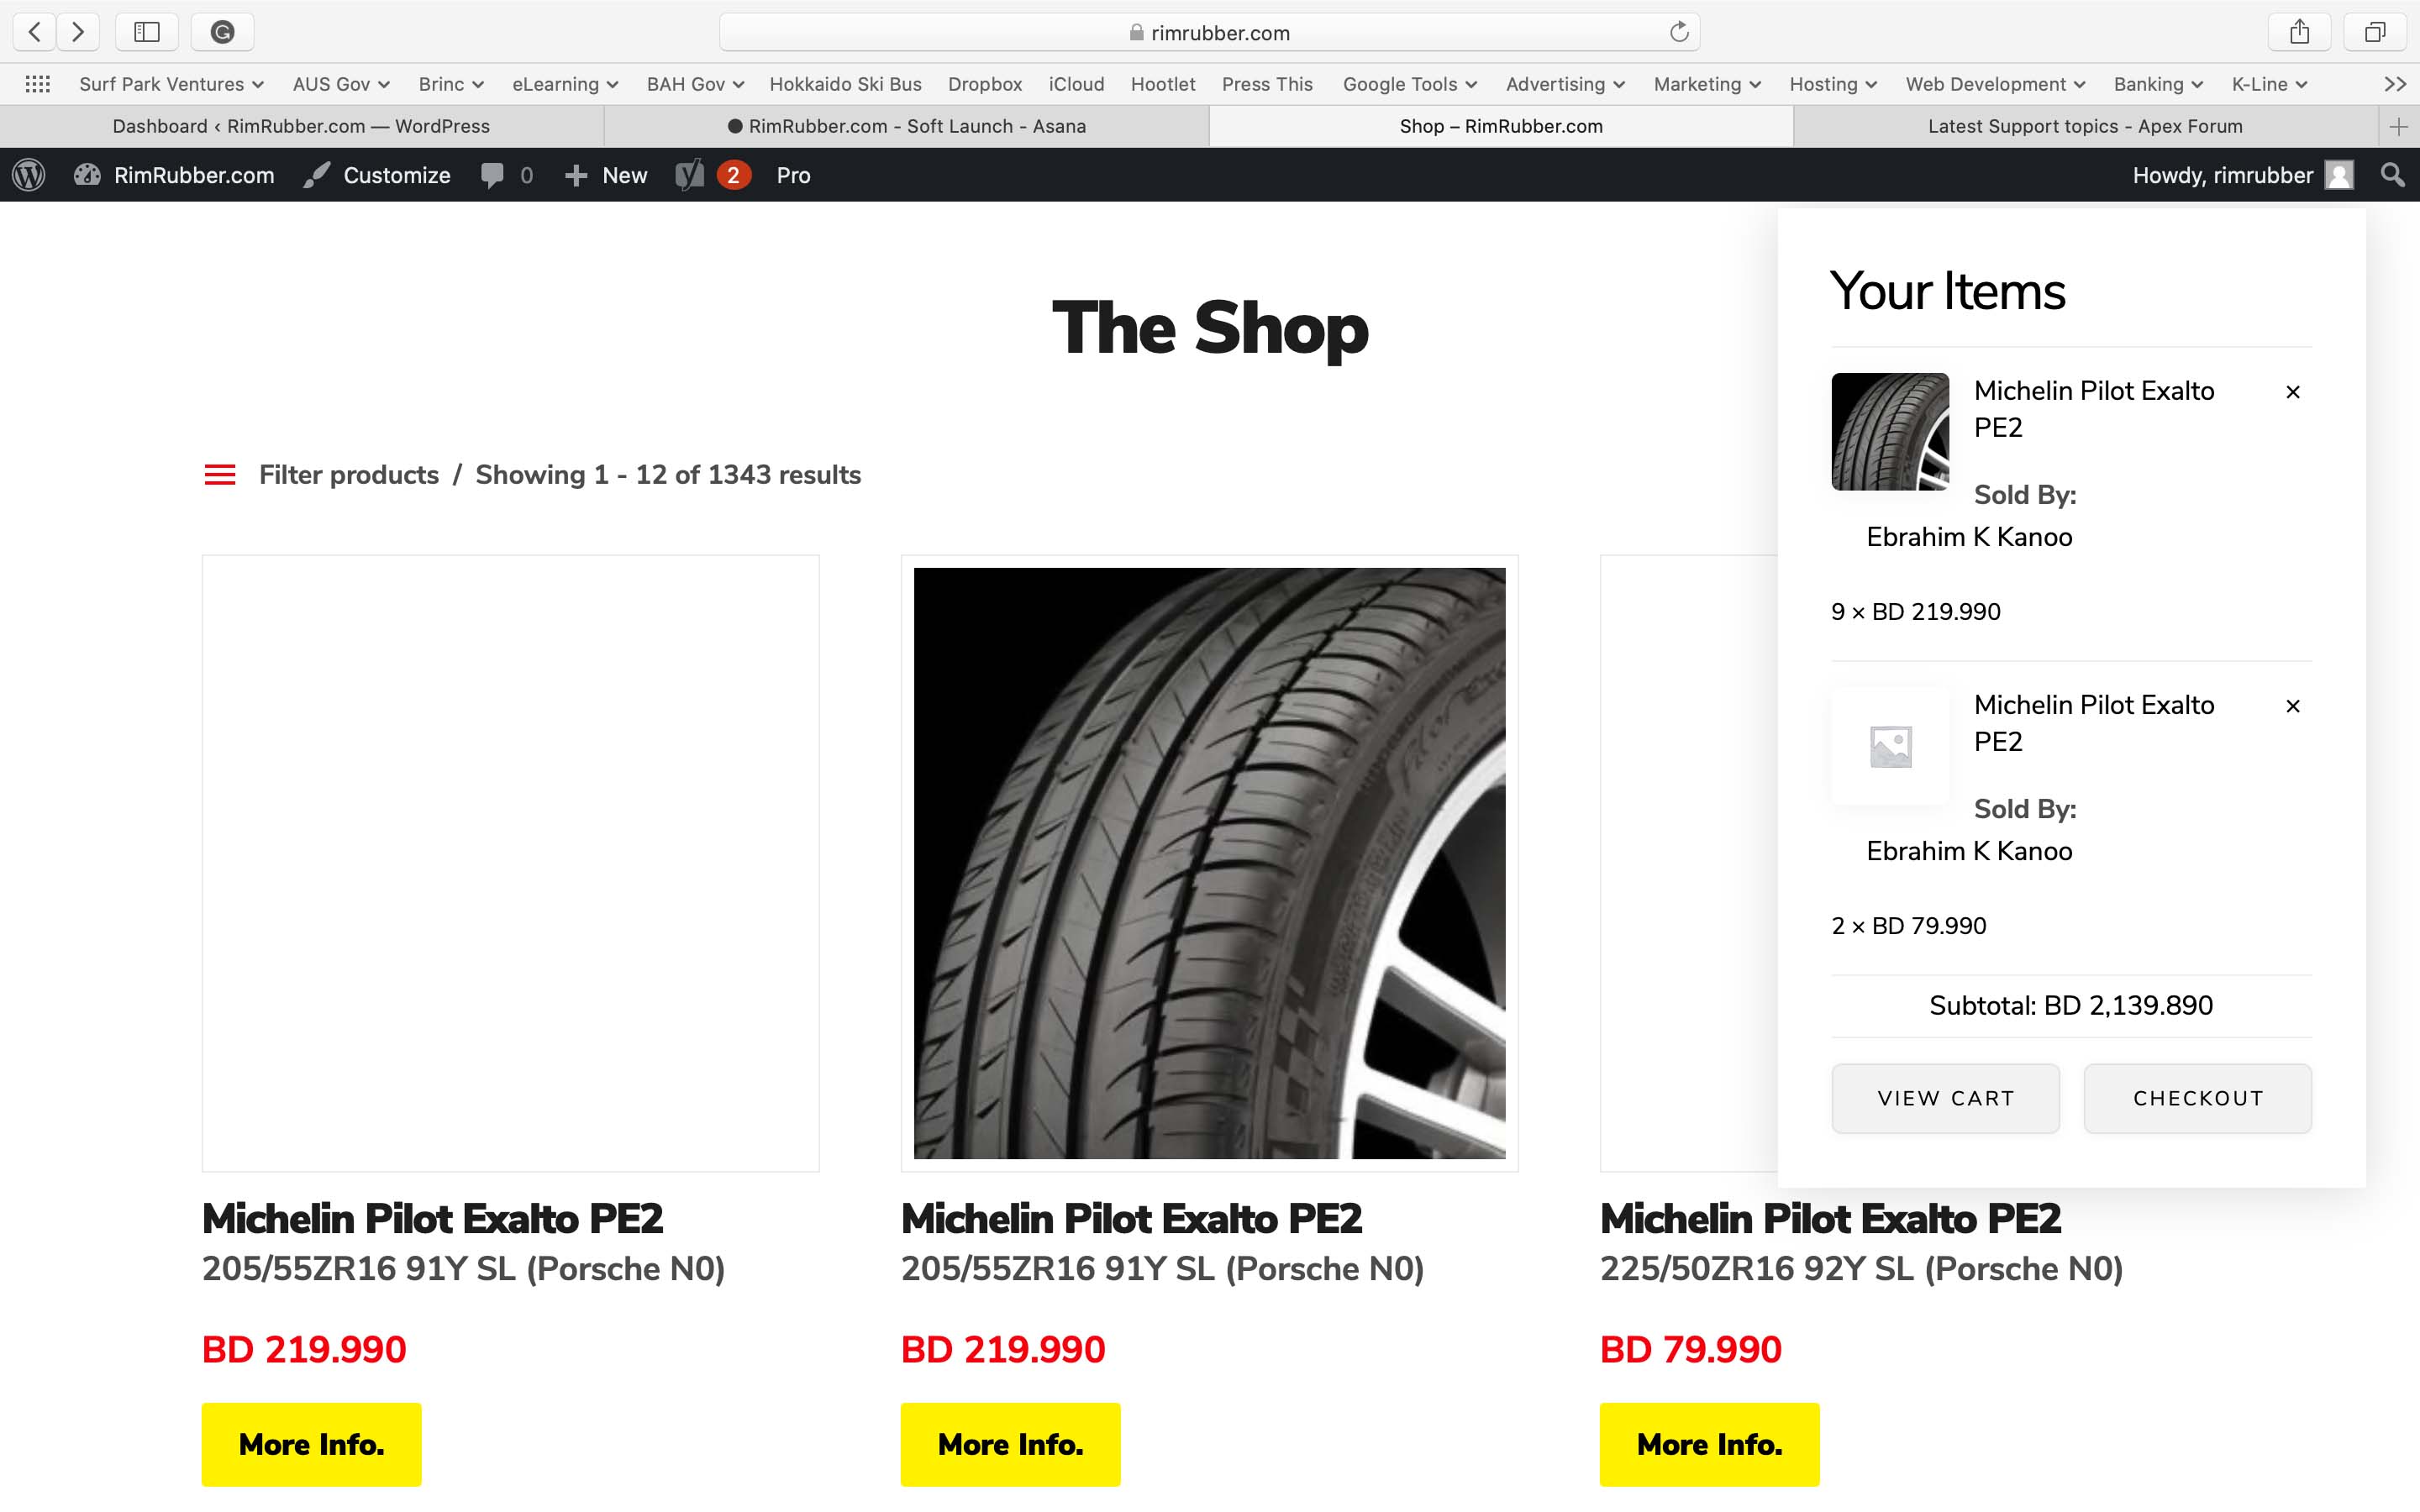Toggle the Safari sidebar icon
Screen dimensions: 2420x1512
click(147, 32)
